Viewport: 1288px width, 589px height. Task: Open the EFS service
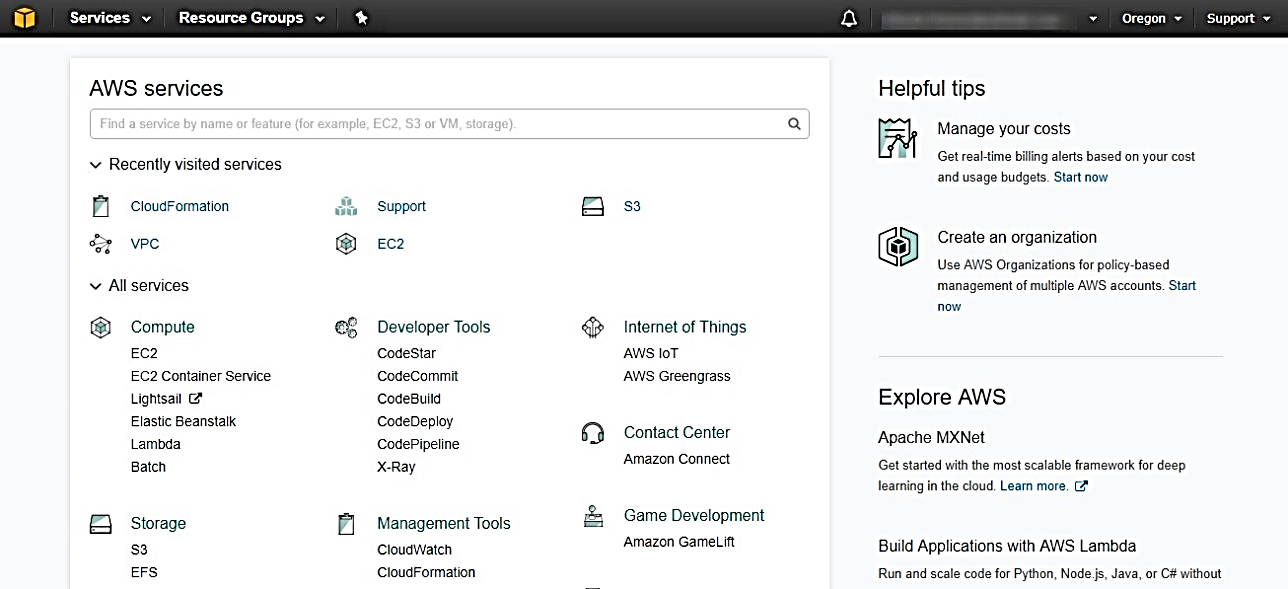pos(144,573)
